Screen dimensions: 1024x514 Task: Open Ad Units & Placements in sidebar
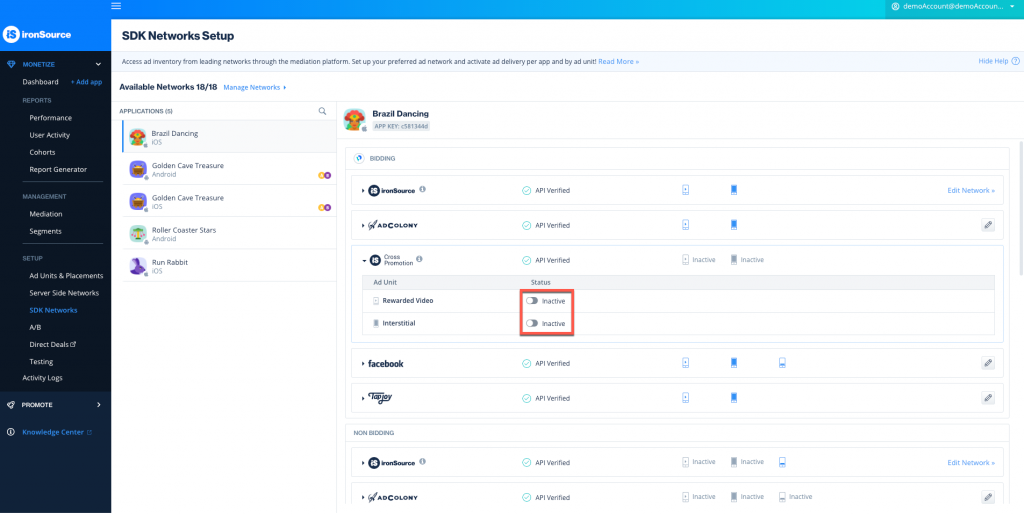[x=66, y=276]
